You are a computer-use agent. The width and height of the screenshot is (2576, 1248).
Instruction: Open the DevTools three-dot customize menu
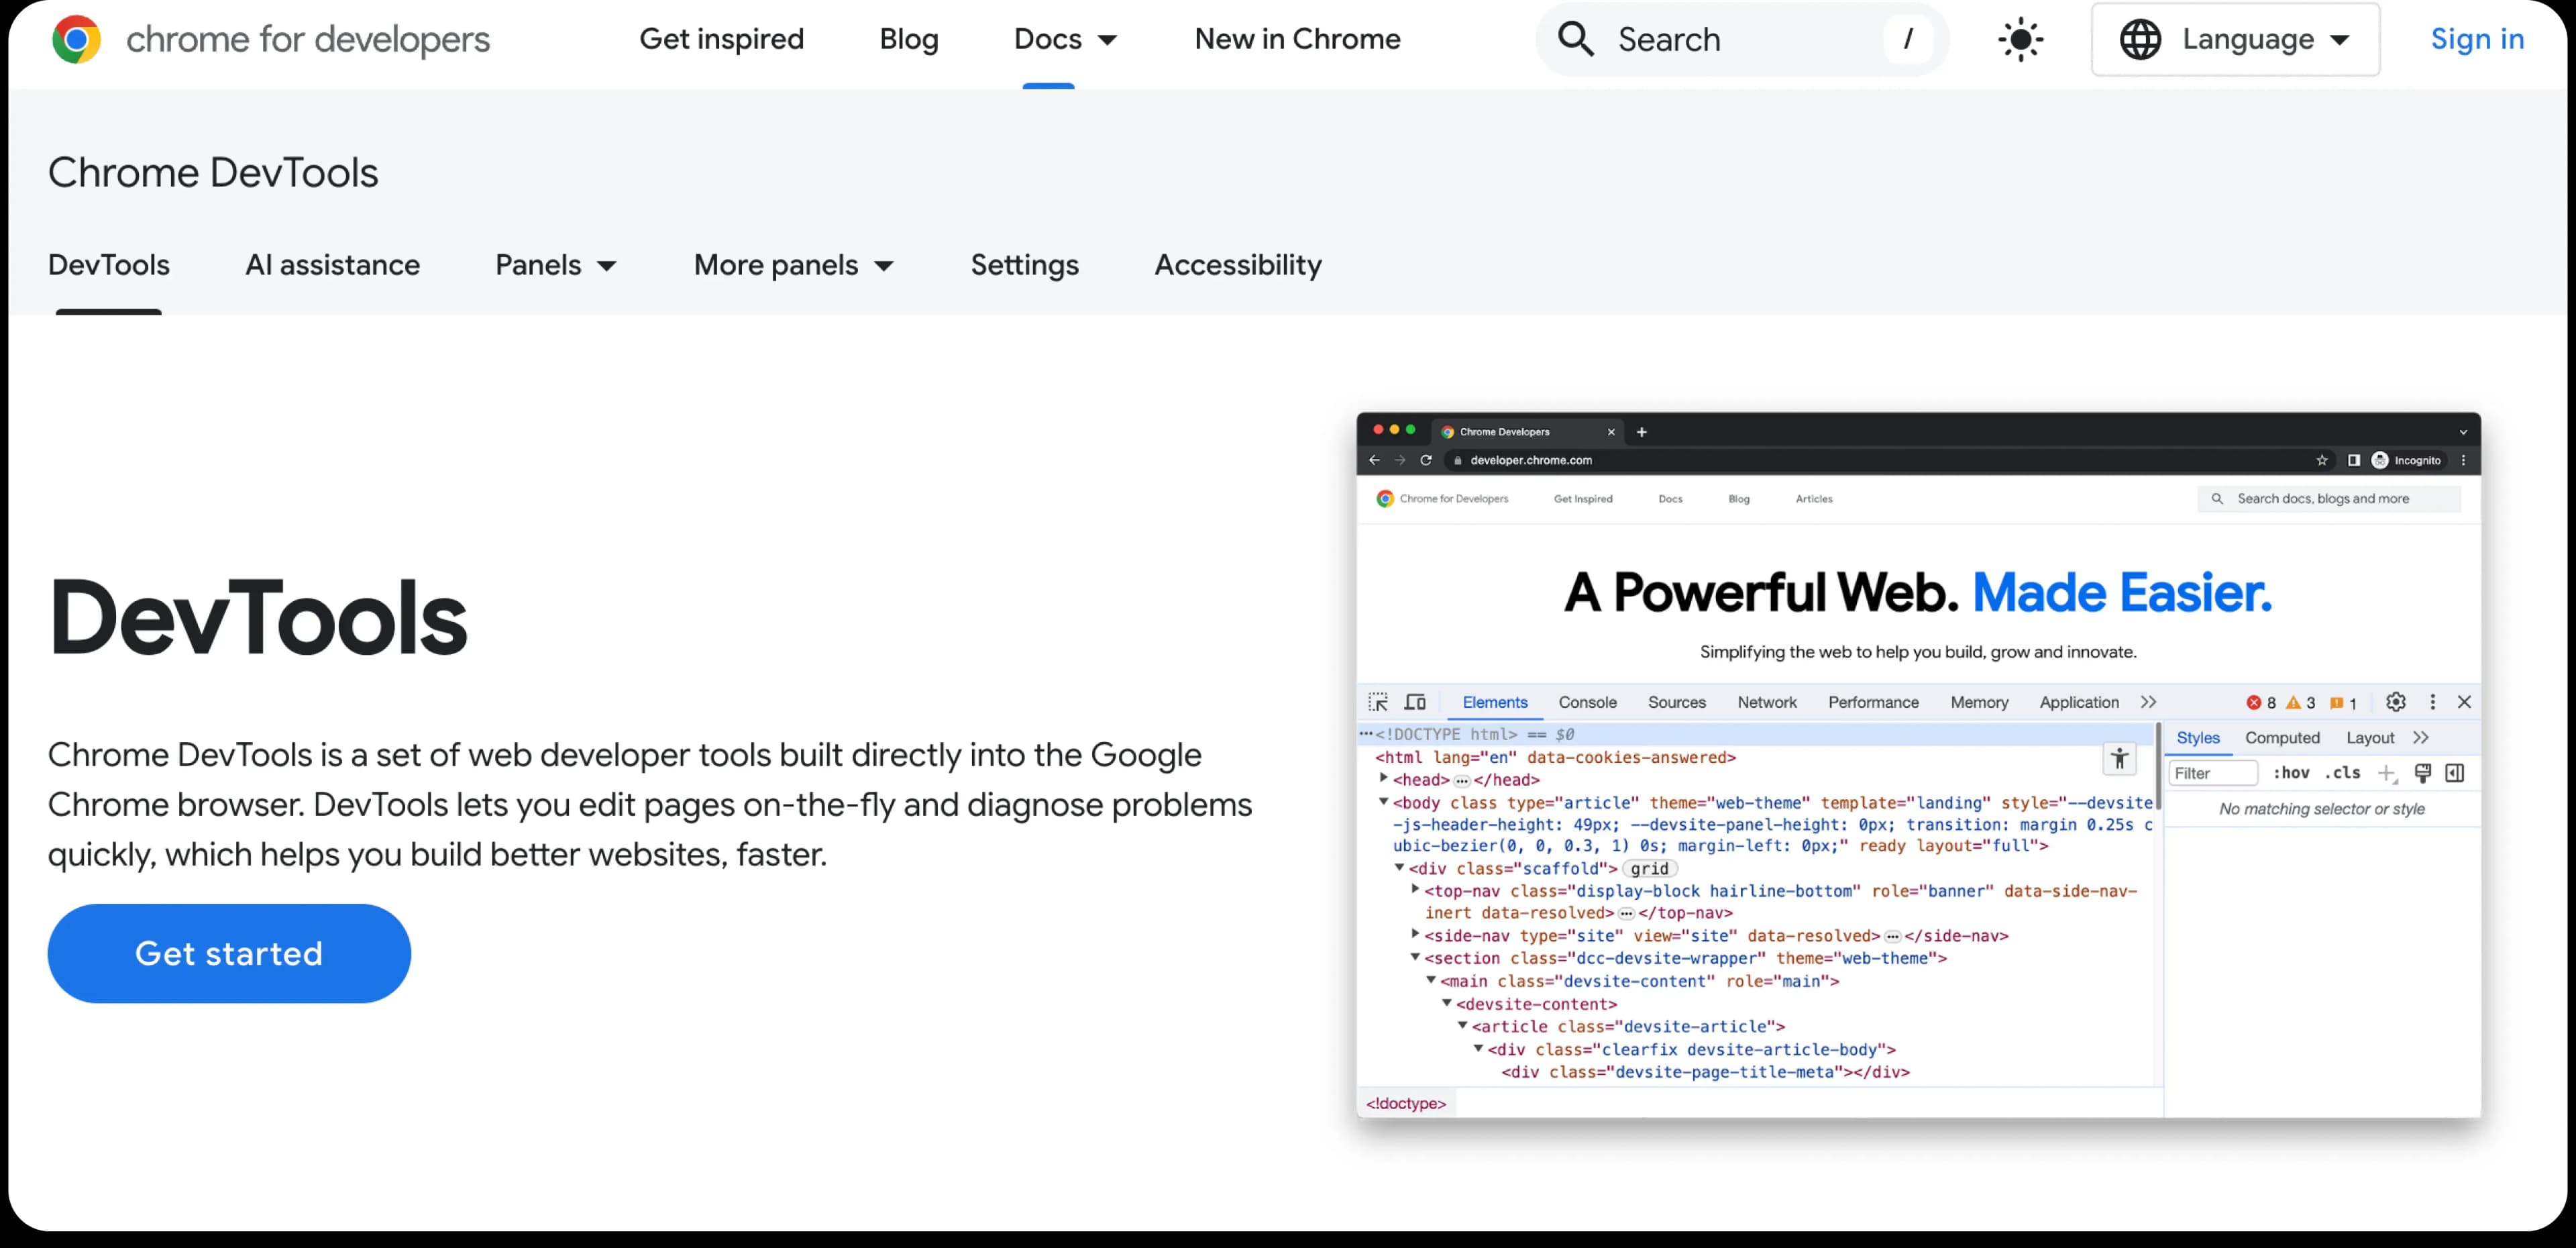[x=2433, y=702]
